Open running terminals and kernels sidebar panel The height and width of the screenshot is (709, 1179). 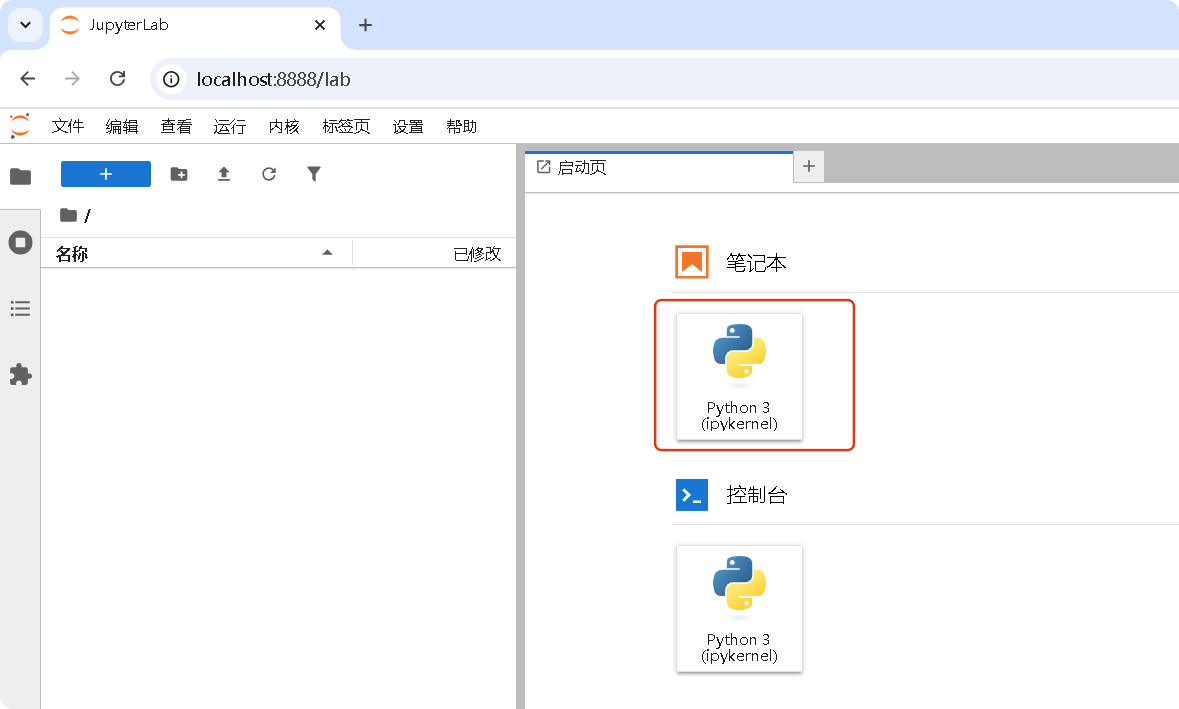coord(20,242)
